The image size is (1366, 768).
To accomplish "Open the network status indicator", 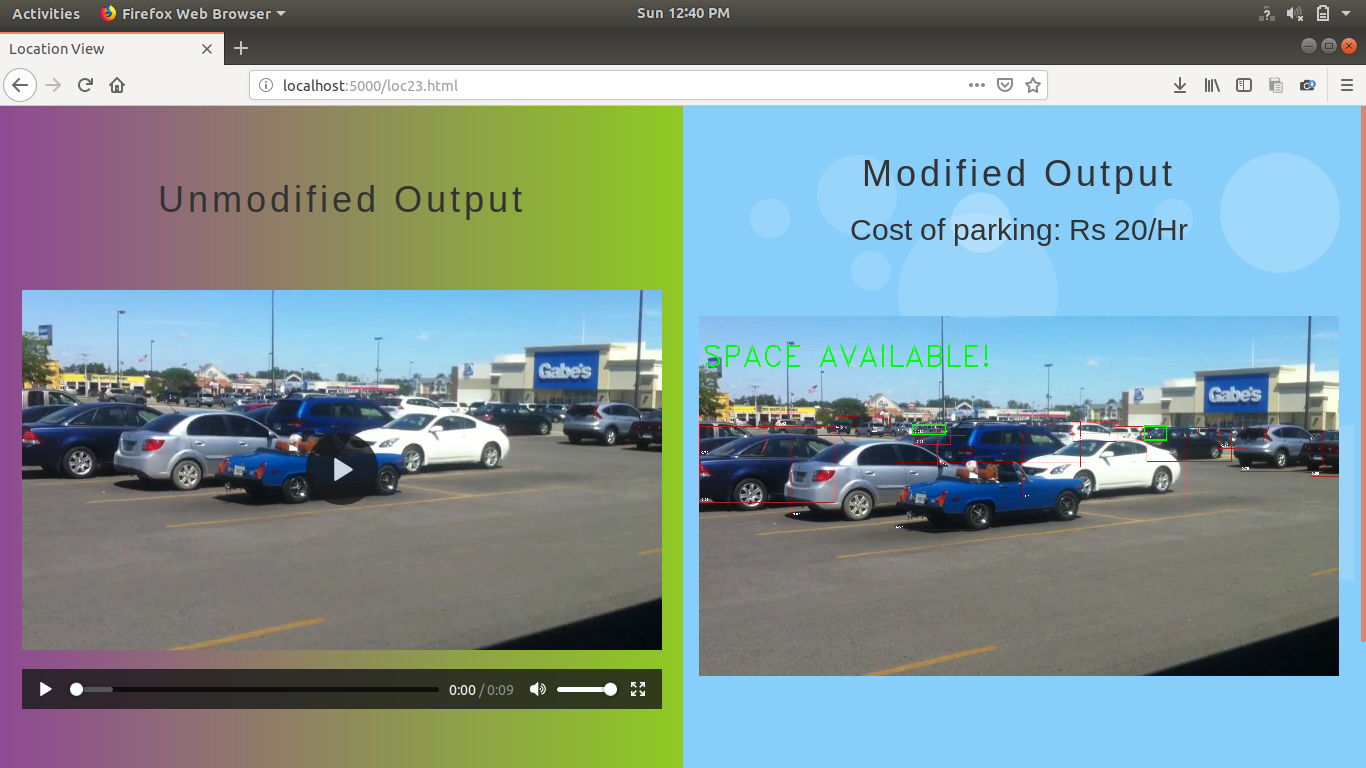I will pos(1267,13).
